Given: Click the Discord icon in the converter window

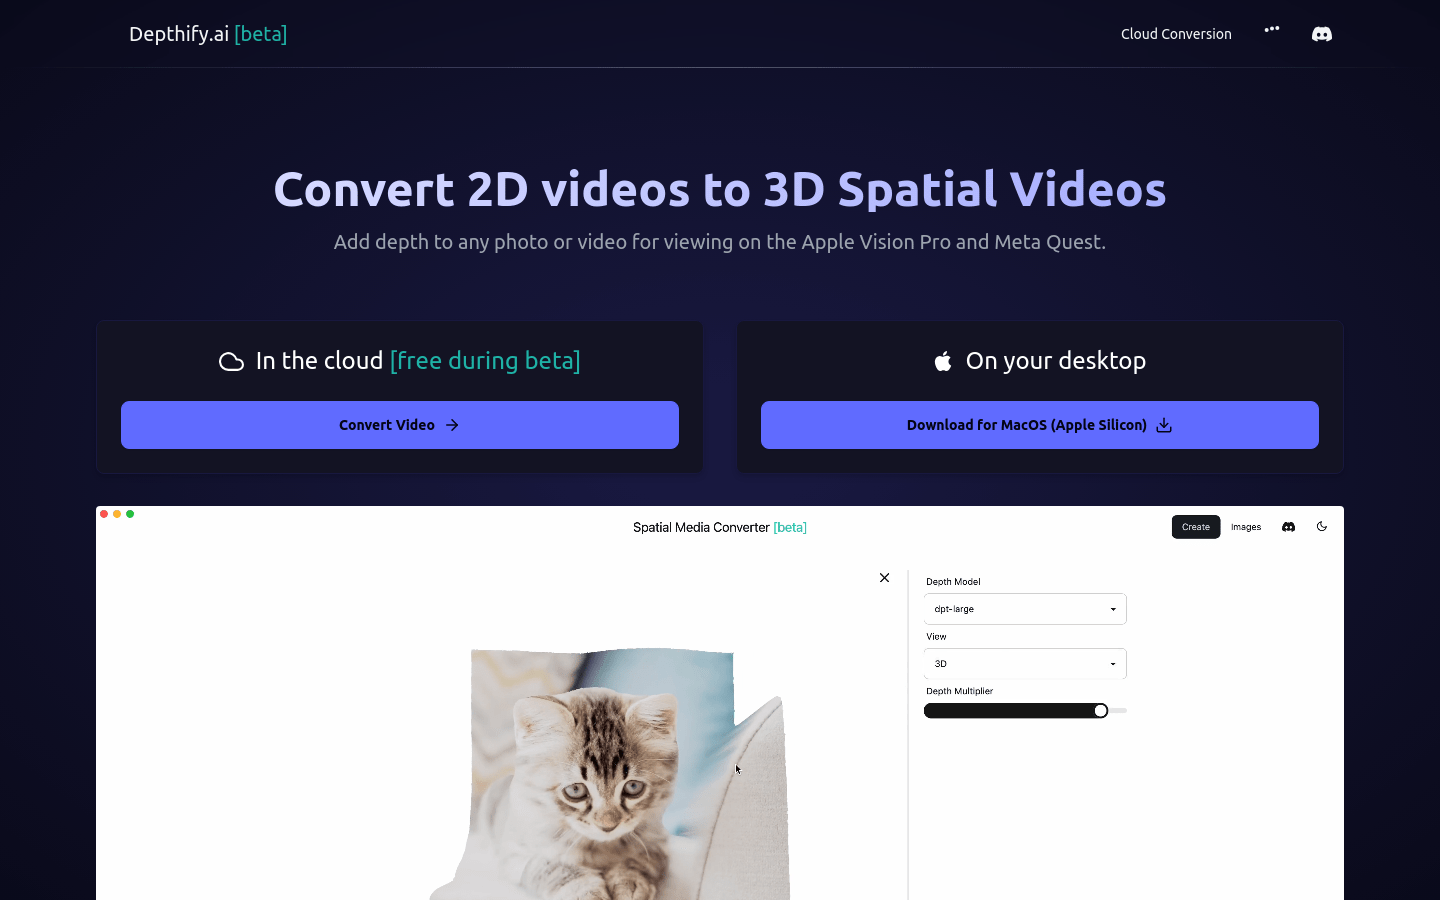Looking at the screenshot, I should (x=1288, y=527).
